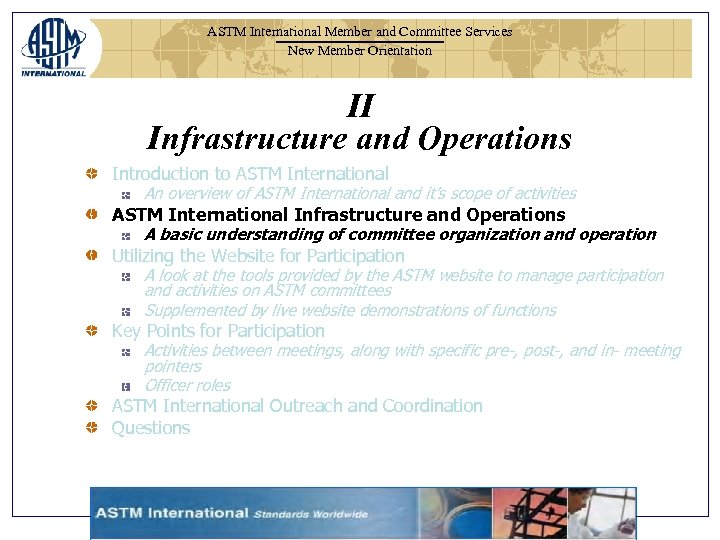Click bullet icon beside "ASTM International Infrastructure and Operations"
Image resolution: width=720 pixels, height=540 pixels.
92,214
